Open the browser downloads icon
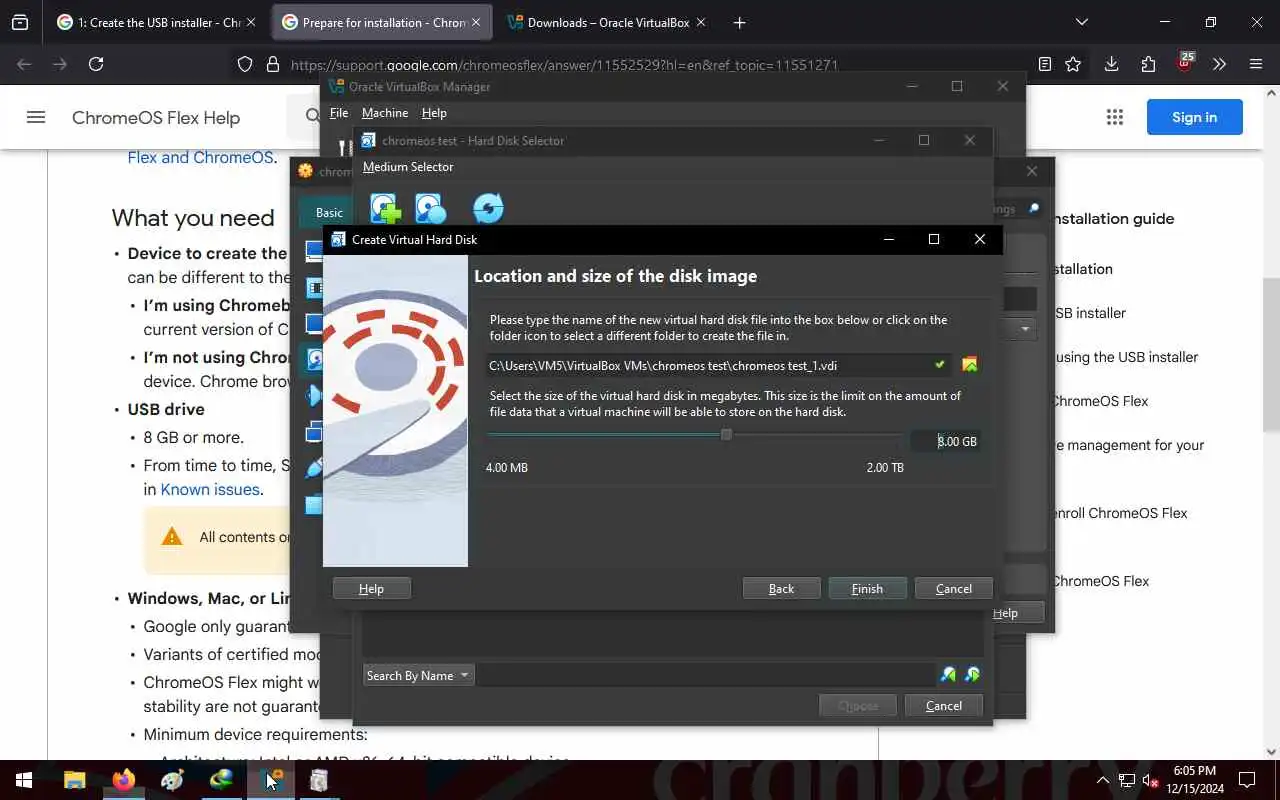This screenshot has height=800, width=1280. click(1111, 64)
